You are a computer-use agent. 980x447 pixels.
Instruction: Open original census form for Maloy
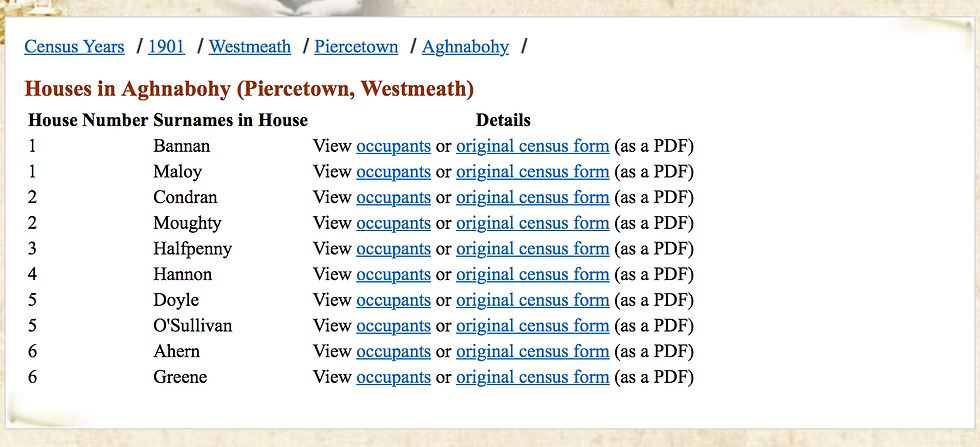532,172
